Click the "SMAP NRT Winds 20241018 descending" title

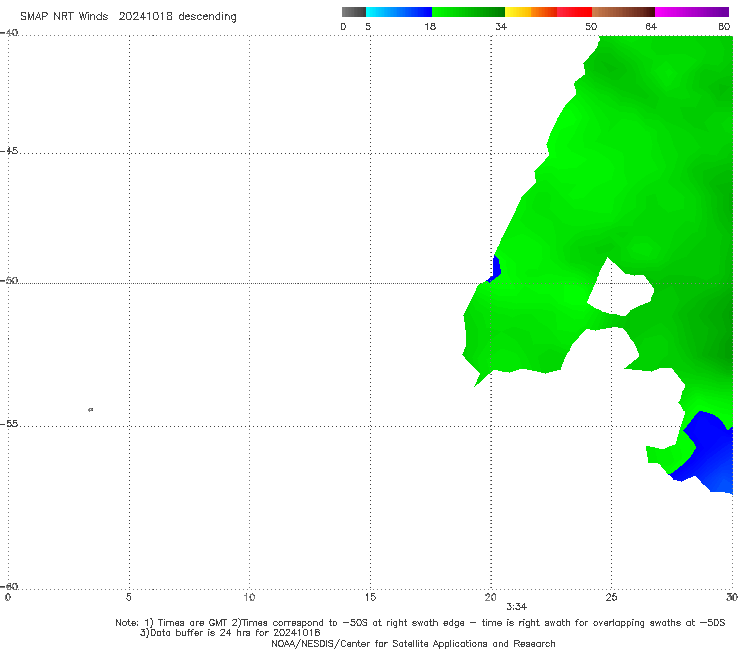[x=128, y=16]
